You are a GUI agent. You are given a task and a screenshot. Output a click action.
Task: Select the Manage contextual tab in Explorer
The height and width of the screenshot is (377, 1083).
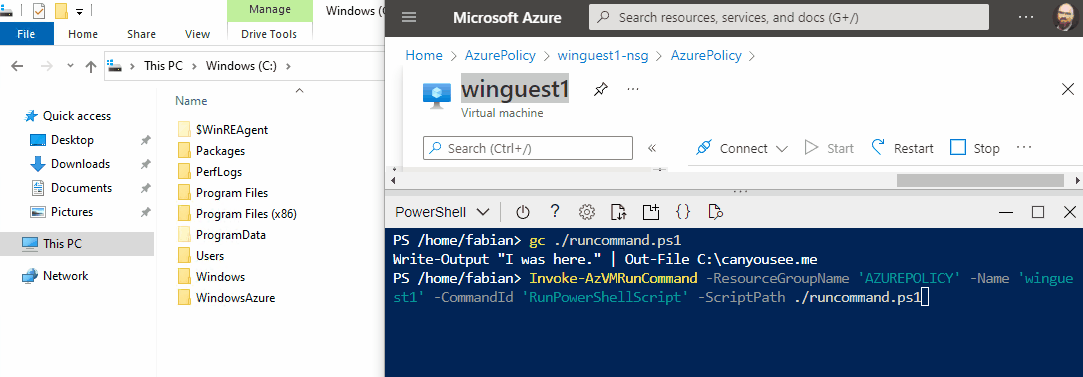(269, 11)
